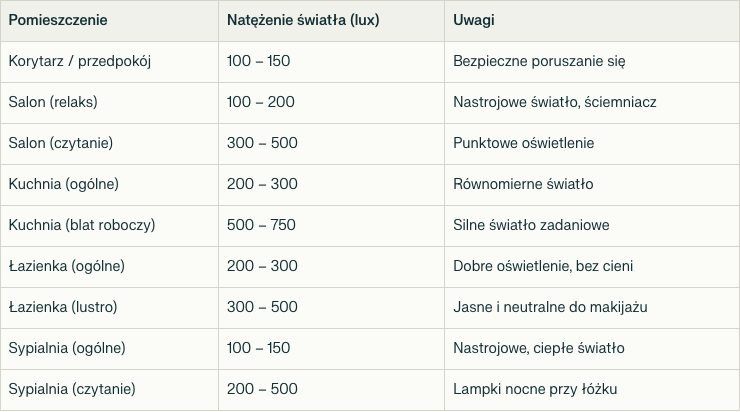
Task: Click the Kuchnia (blat roboczy) cell
Action: (x=81, y=225)
